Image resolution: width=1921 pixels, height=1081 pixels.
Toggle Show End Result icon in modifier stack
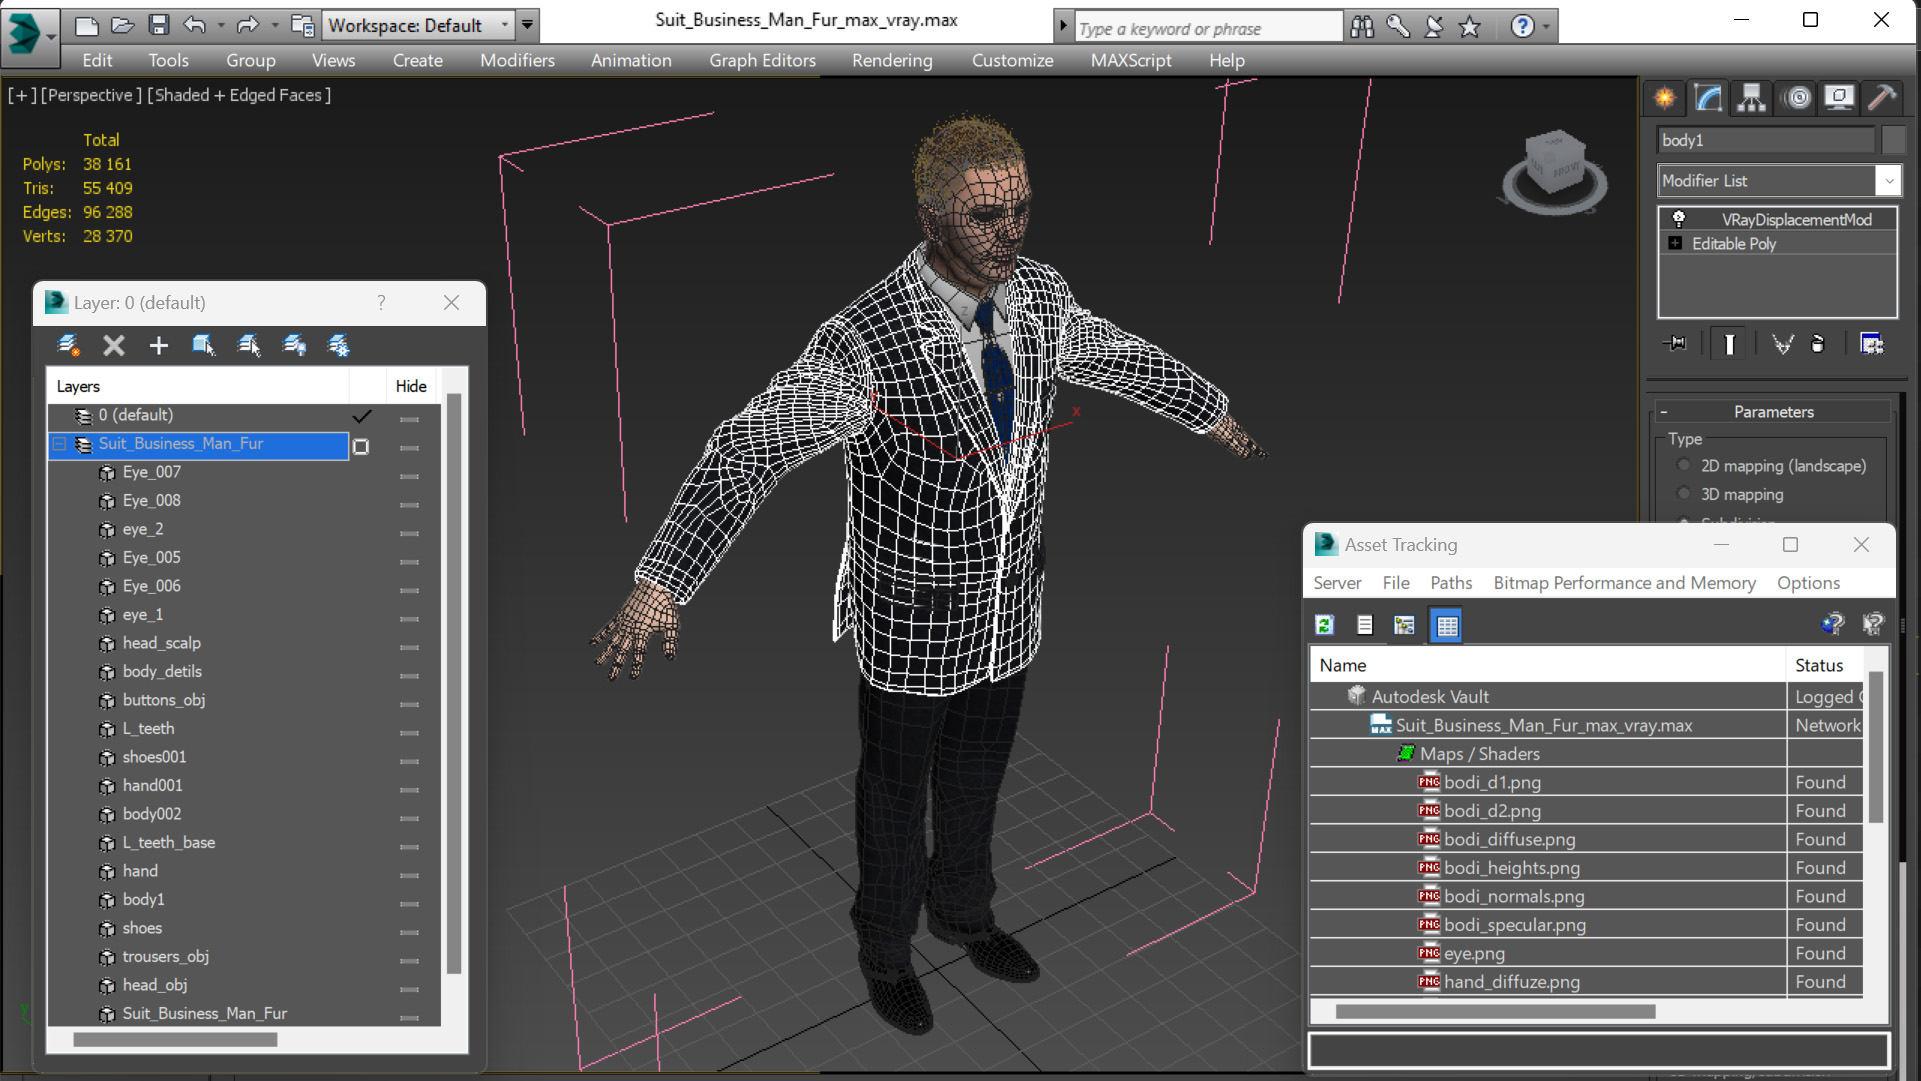[x=1729, y=343]
